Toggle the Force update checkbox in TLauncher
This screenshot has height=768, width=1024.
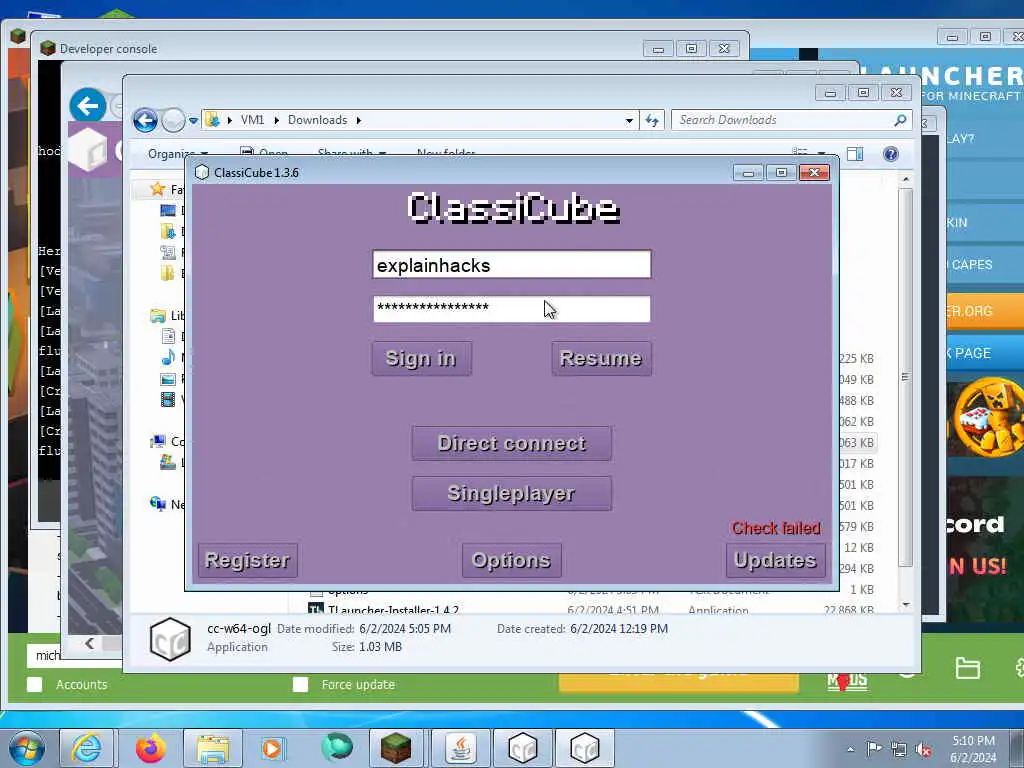(300, 684)
